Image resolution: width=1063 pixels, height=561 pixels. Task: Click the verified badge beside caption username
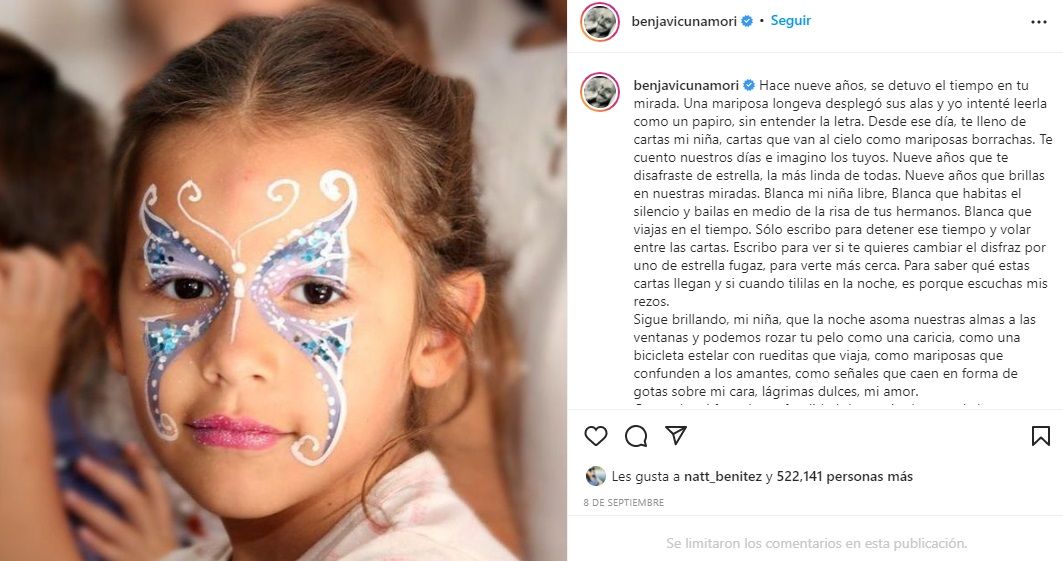click(x=749, y=85)
